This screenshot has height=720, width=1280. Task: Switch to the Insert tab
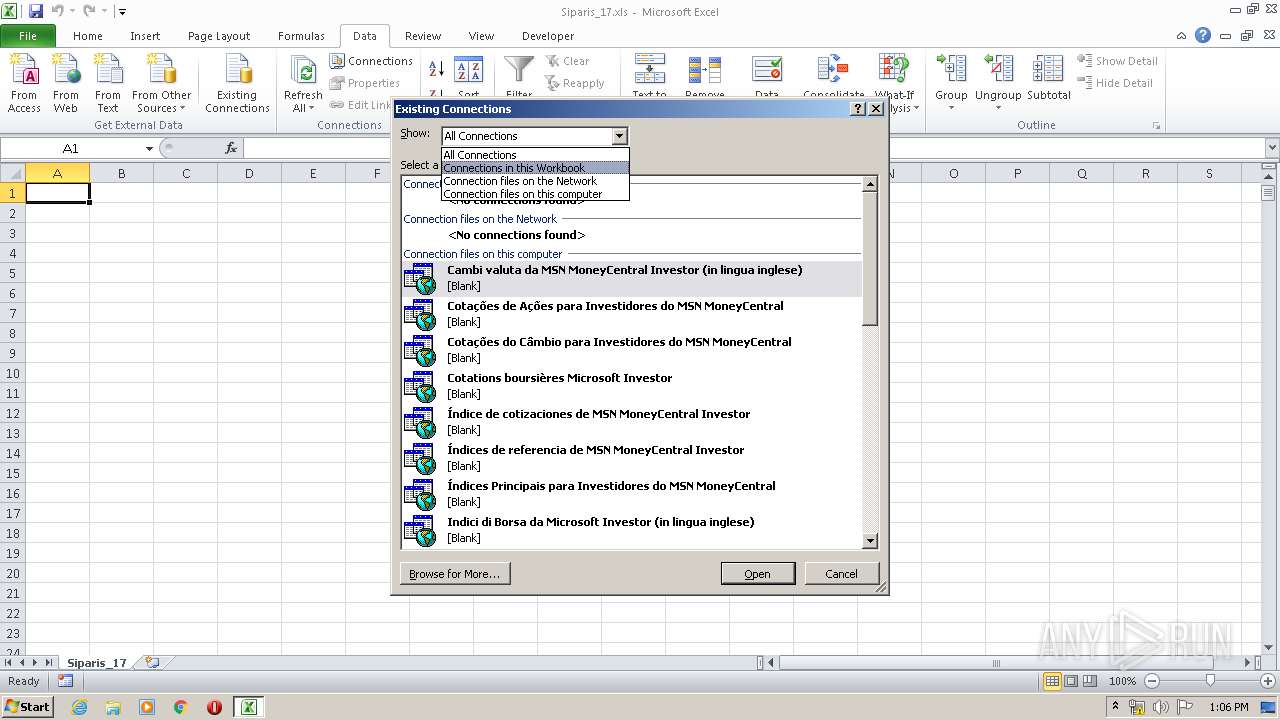coord(145,36)
